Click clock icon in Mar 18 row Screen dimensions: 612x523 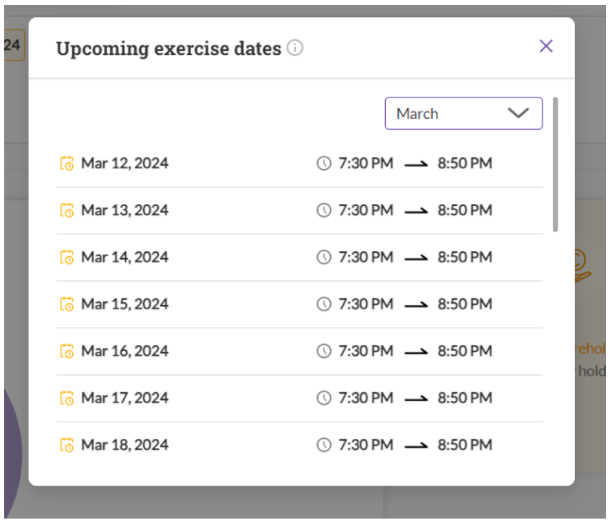[324, 445]
